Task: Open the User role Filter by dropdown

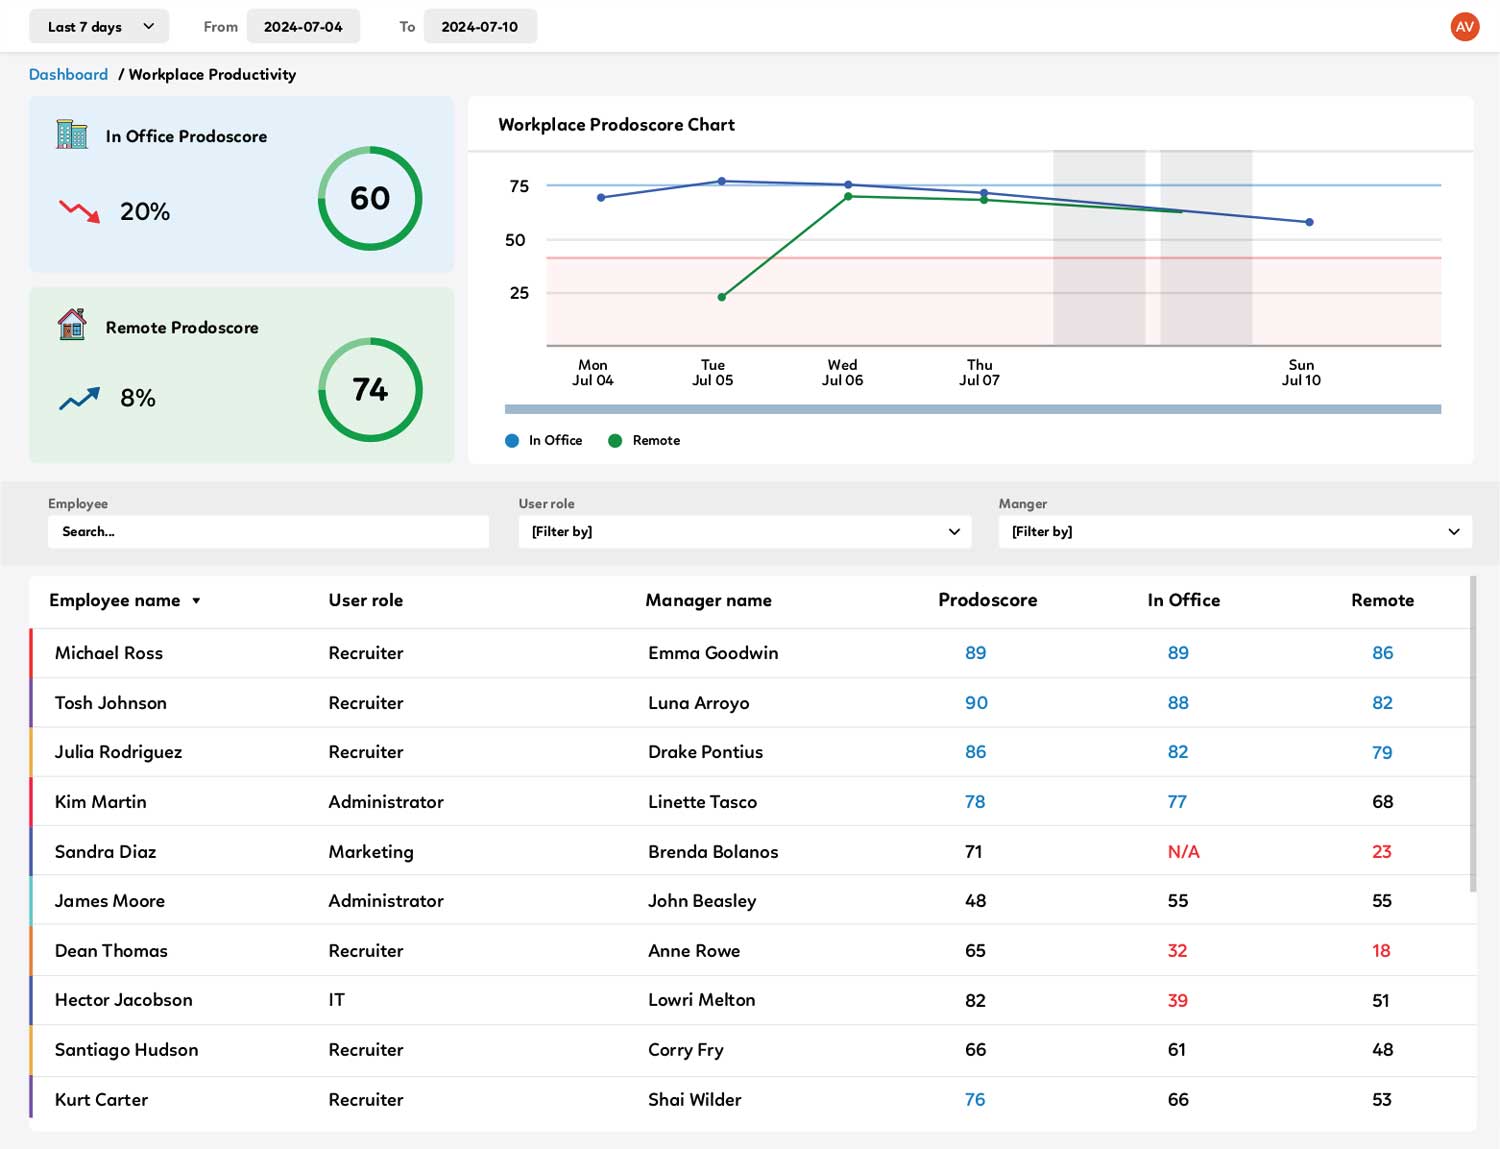Action: click(x=744, y=531)
